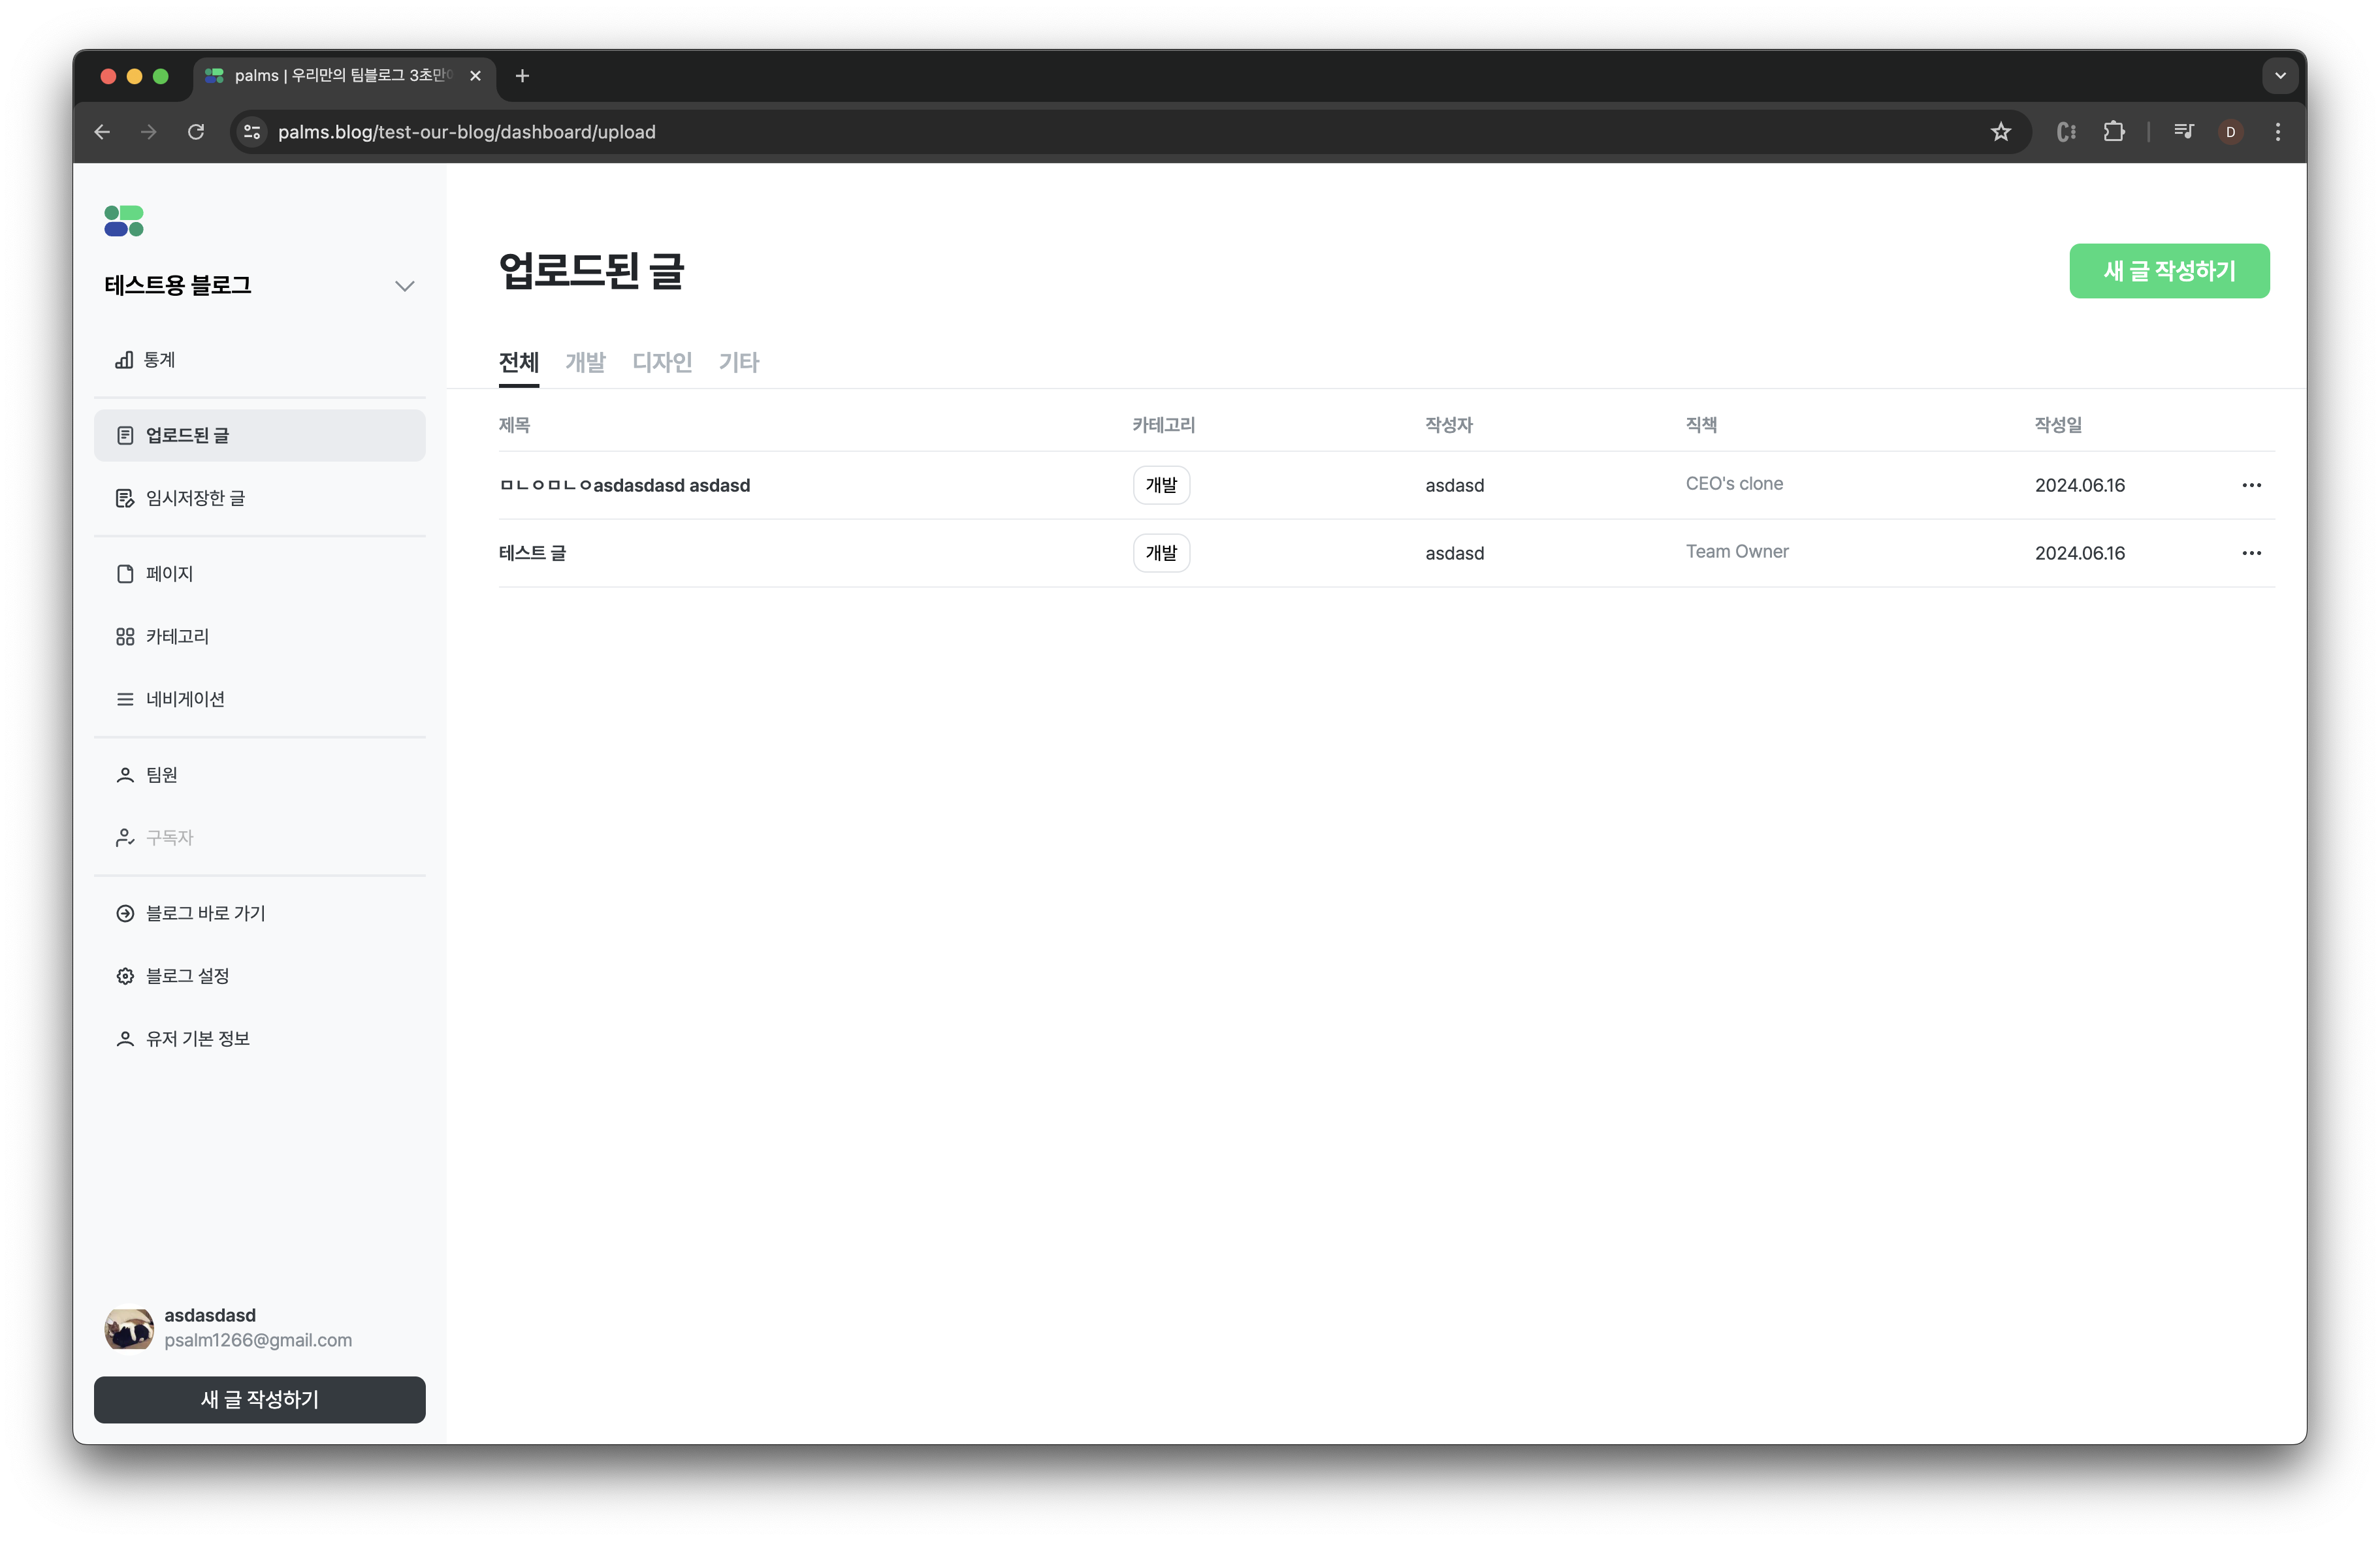Select the 카테고리 grid icon in sidebar
2380x1541 pixels.
[125, 637]
